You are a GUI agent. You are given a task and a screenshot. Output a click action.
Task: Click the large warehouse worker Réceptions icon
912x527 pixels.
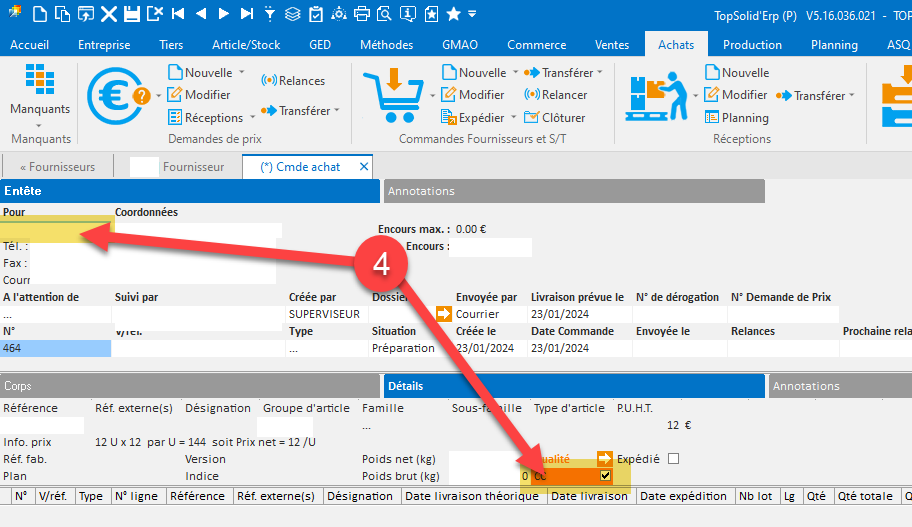pos(656,96)
